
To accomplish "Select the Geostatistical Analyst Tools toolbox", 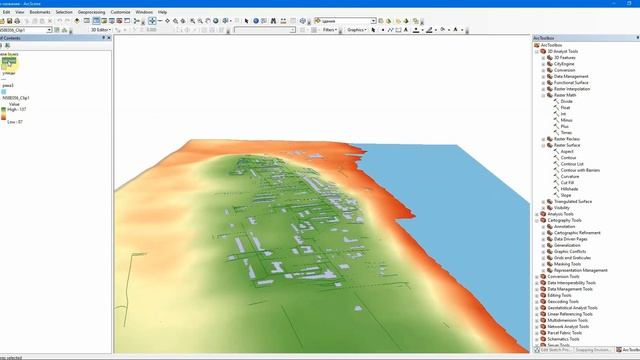I will (x=572, y=308).
